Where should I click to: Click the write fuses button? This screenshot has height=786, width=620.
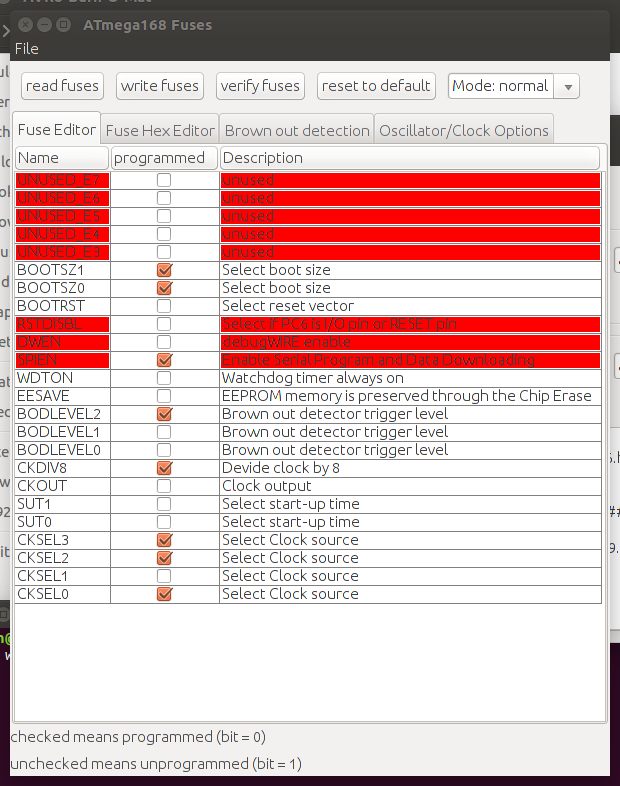coord(160,86)
